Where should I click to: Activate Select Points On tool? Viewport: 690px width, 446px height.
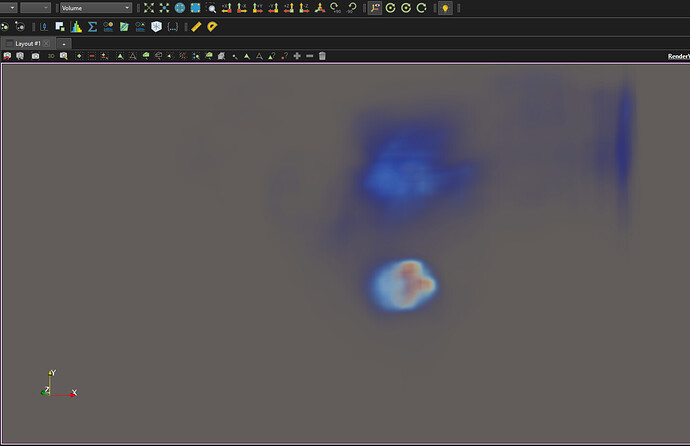(132, 56)
